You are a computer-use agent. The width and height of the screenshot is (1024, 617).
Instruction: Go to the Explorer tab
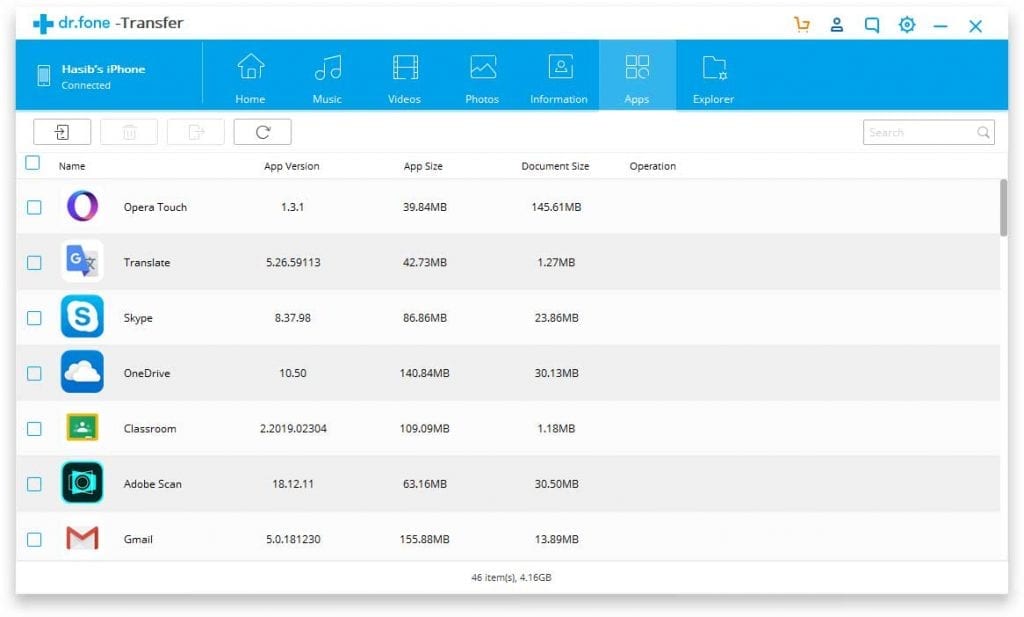(712, 75)
